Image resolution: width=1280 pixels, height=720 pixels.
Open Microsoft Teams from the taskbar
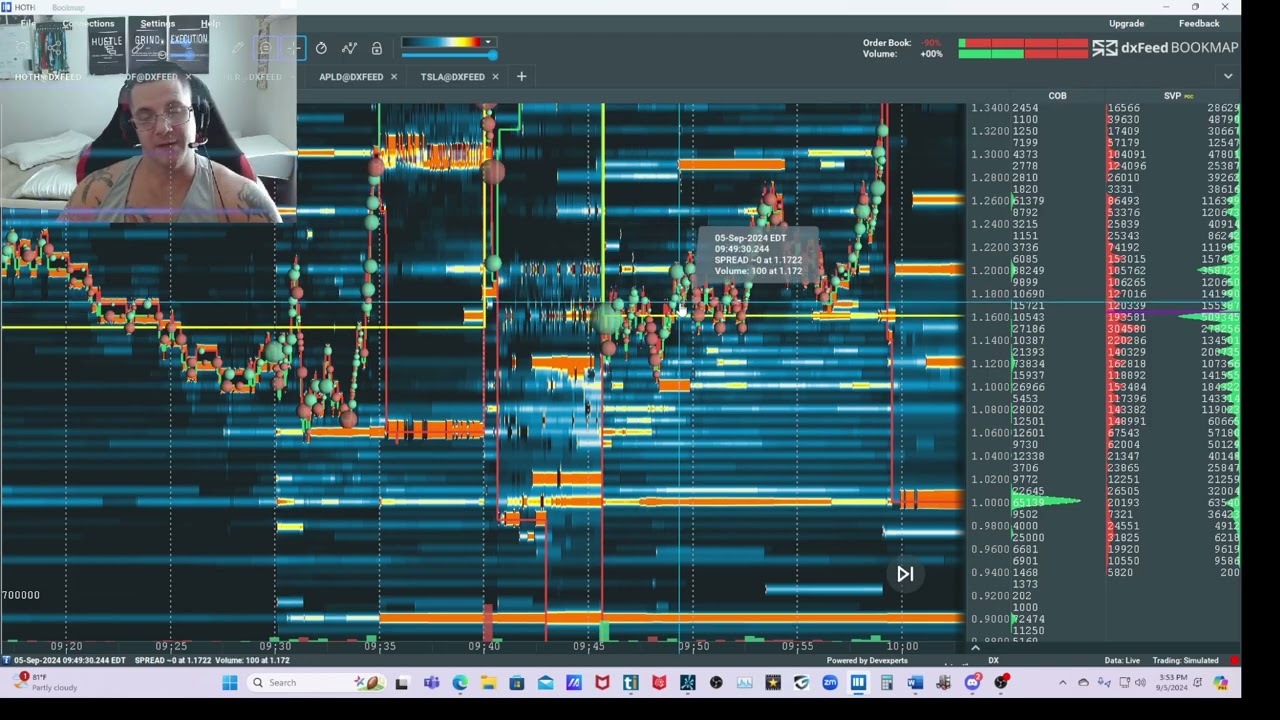431,683
